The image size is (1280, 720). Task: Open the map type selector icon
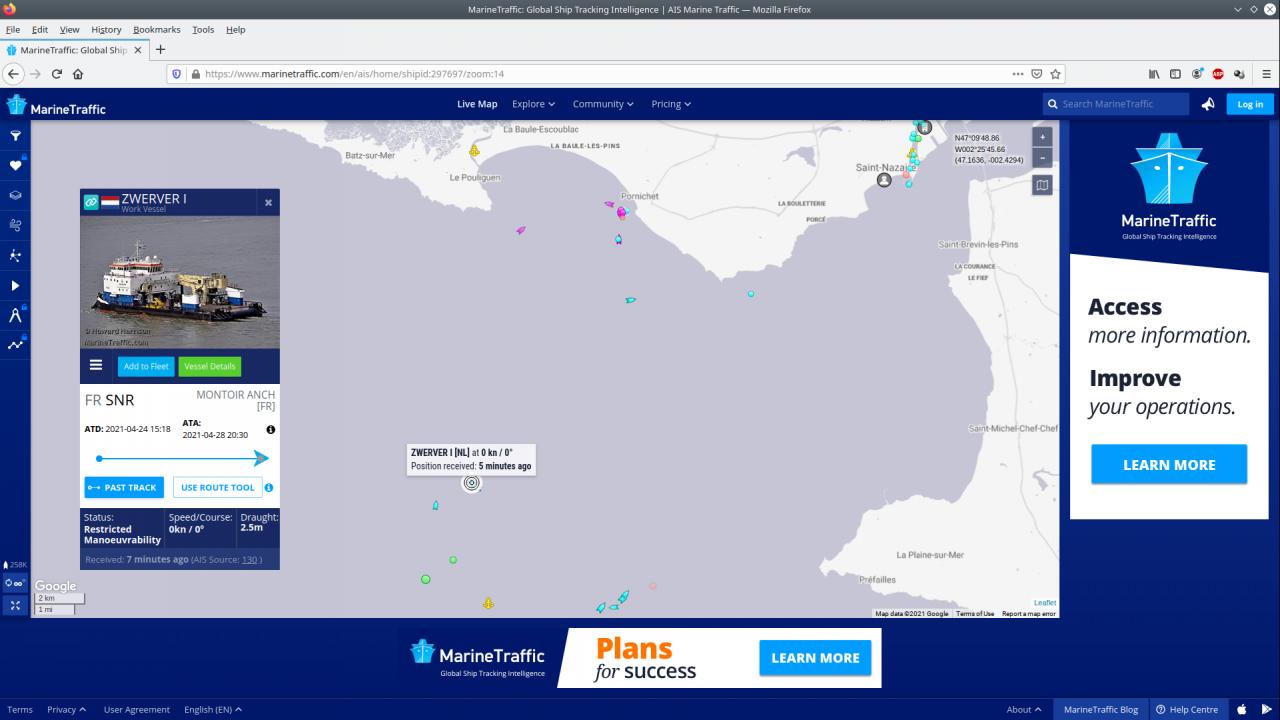coord(1042,185)
